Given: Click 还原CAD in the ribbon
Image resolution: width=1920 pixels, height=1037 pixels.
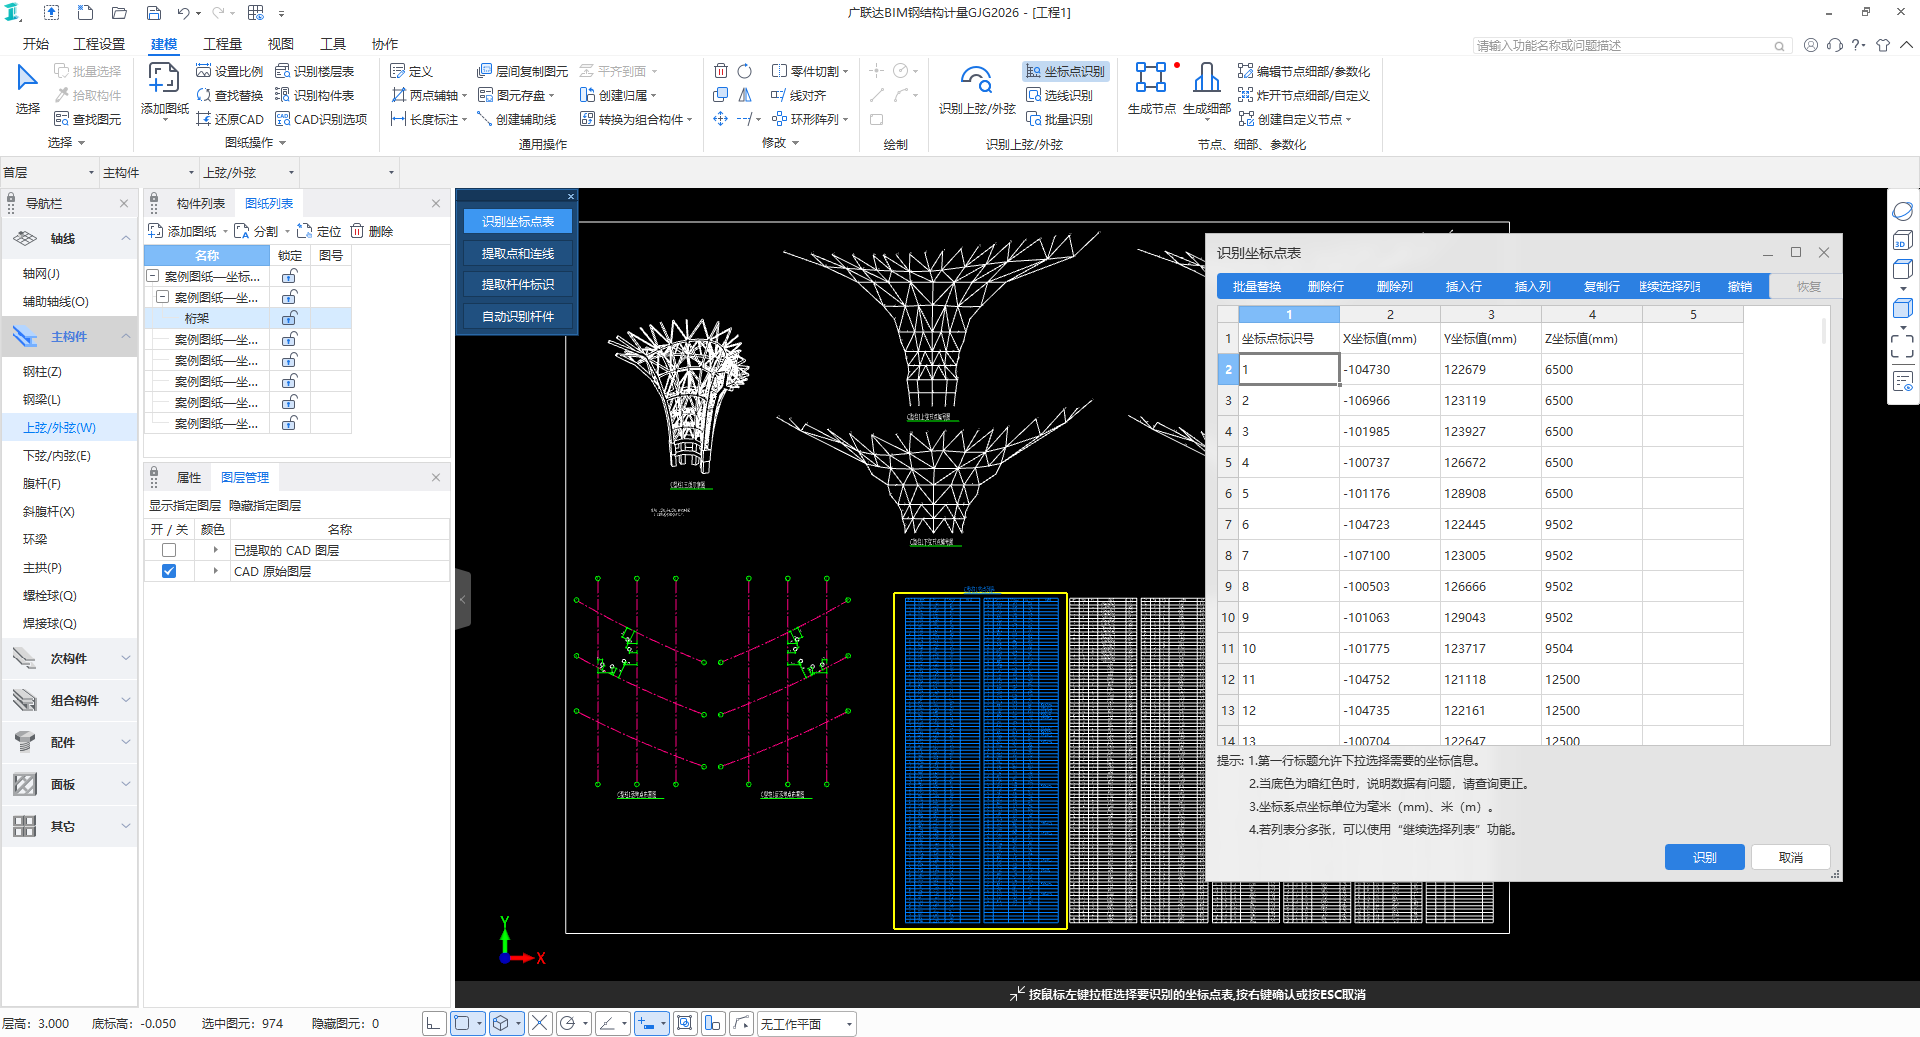Looking at the screenshot, I should [x=229, y=119].
